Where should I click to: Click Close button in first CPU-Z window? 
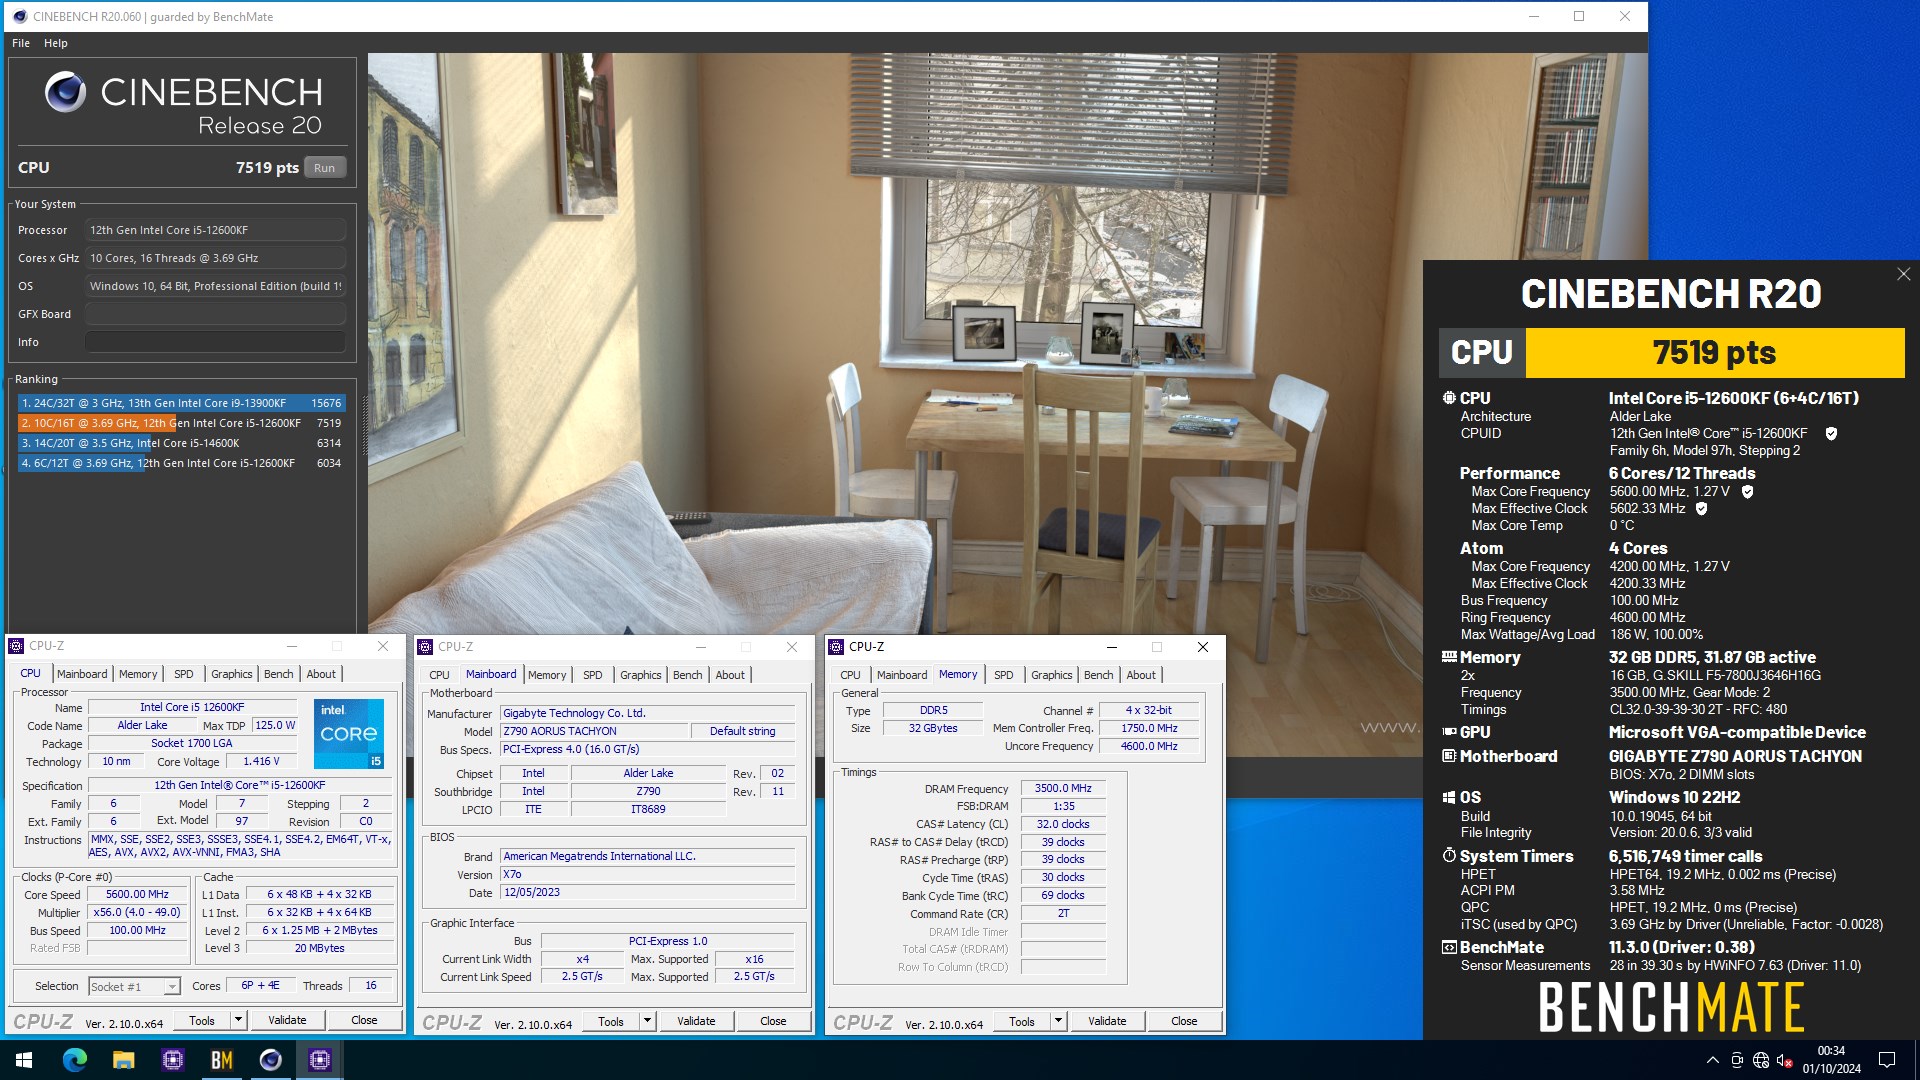click(364, 1020)
